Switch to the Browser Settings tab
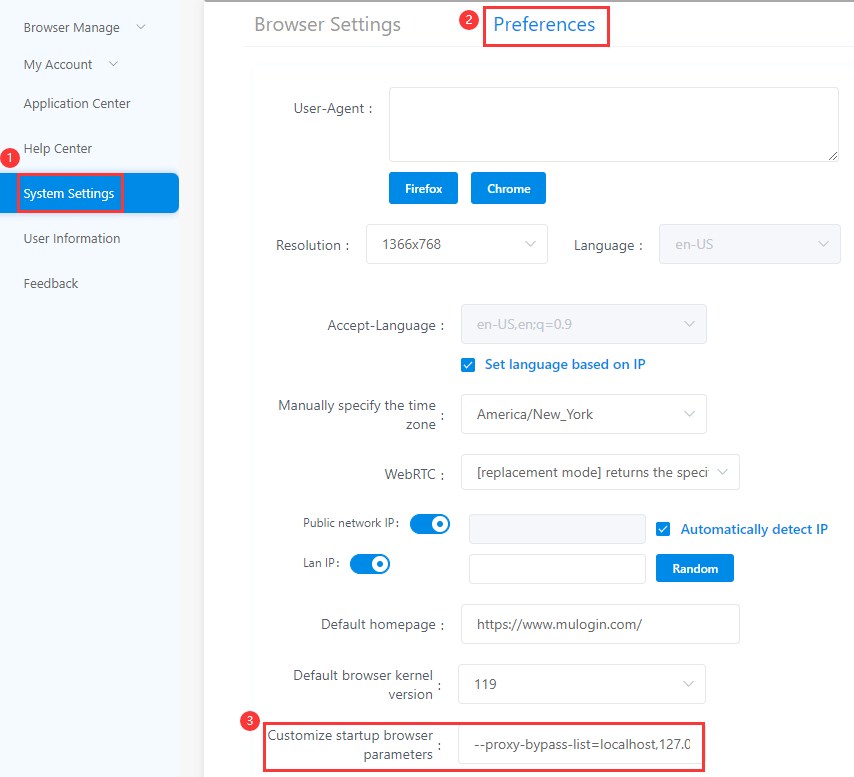The image size is (854, 777). pyautogui.click(x=327, y=25)
